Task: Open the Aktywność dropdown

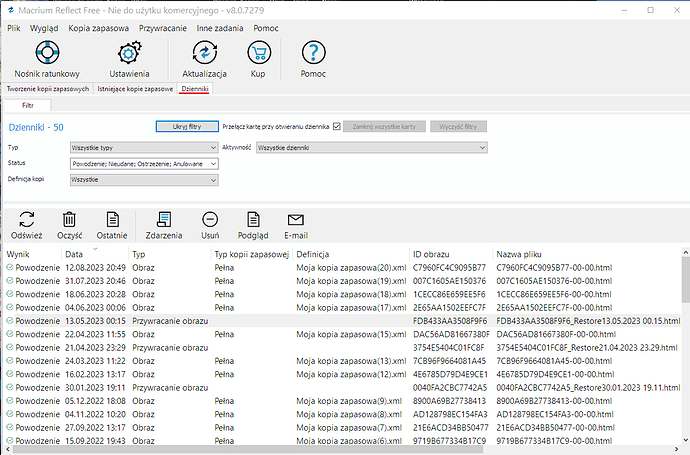Action: coord(372,147)
